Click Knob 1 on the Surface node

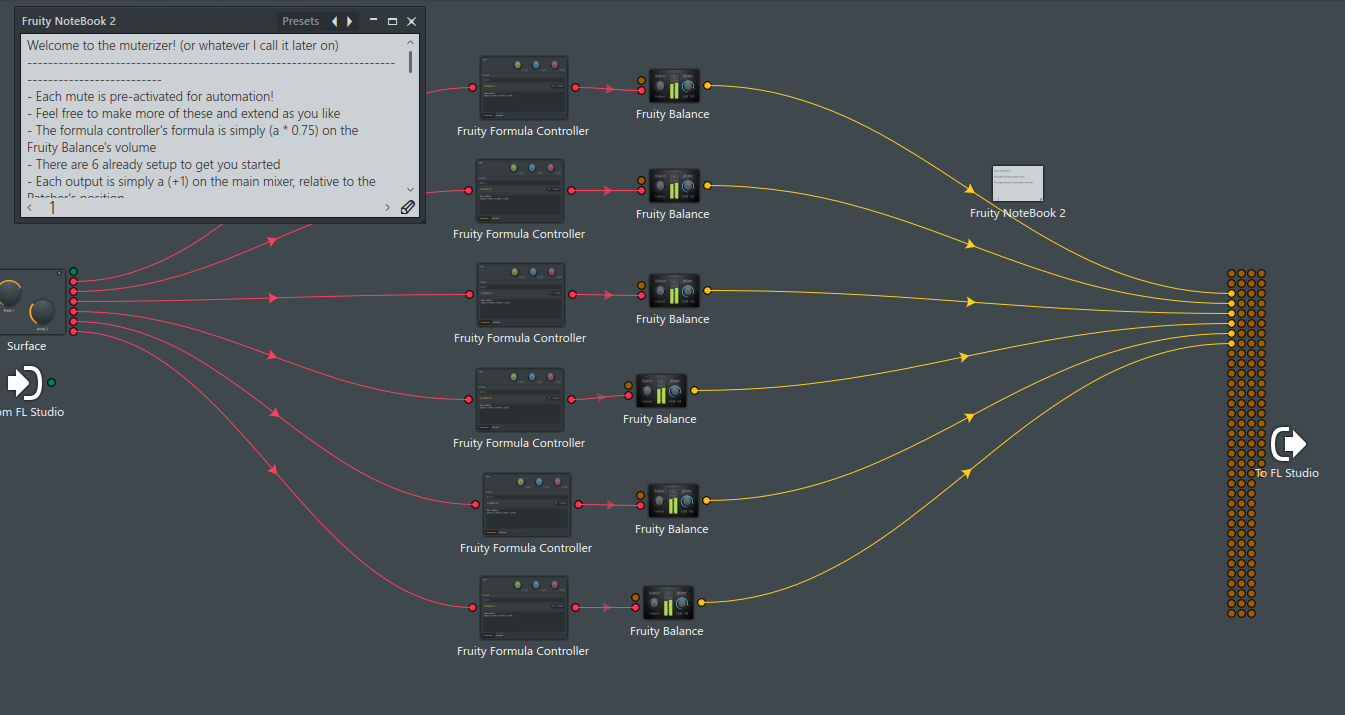[9, 293]
